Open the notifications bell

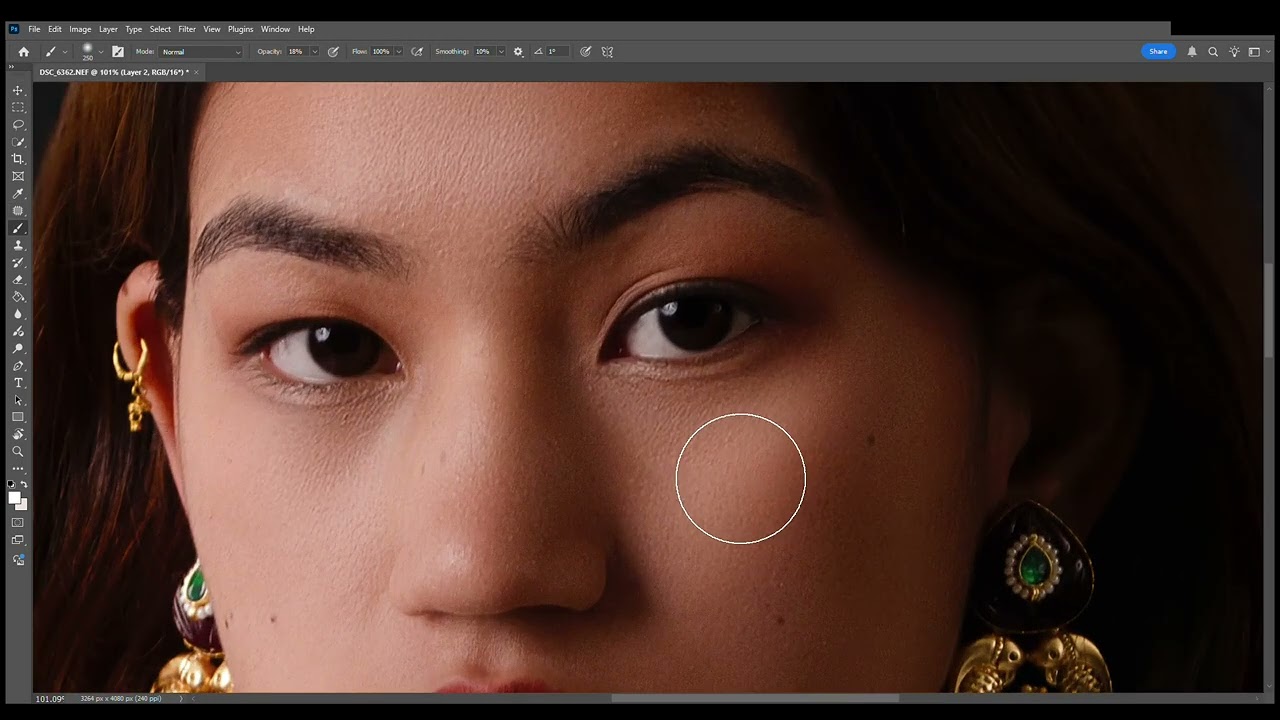1192,51
